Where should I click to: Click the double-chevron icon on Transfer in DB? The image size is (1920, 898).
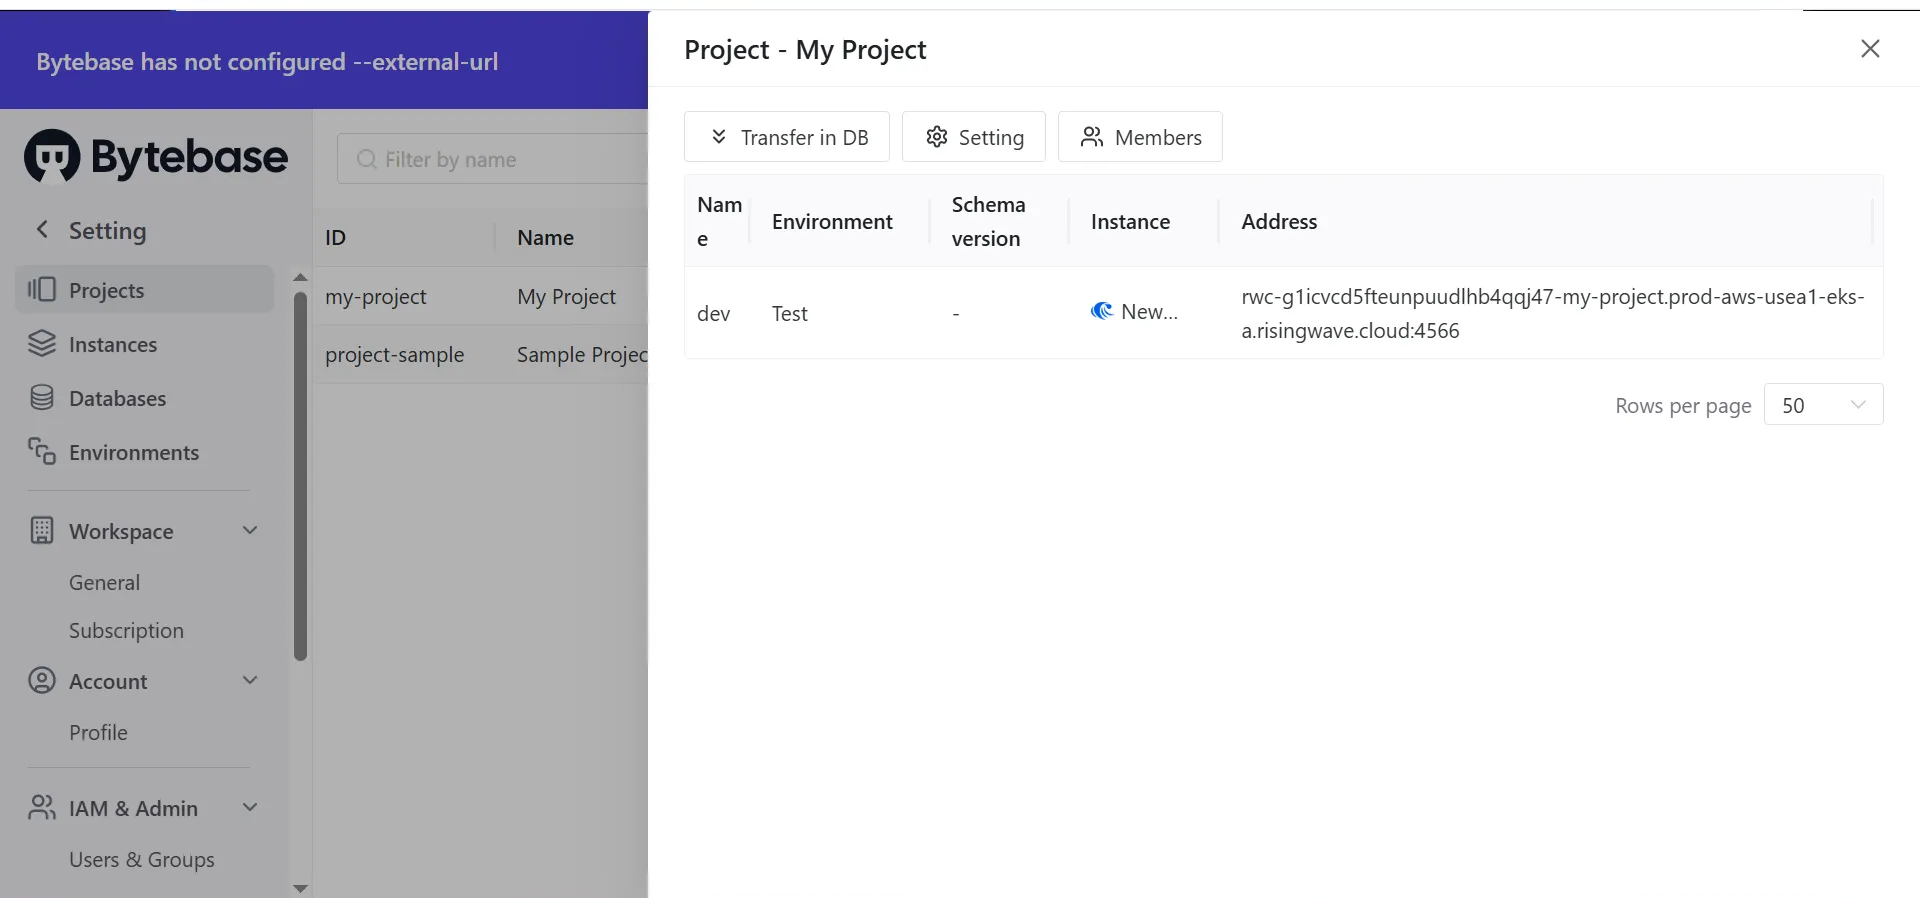(718, 137)
